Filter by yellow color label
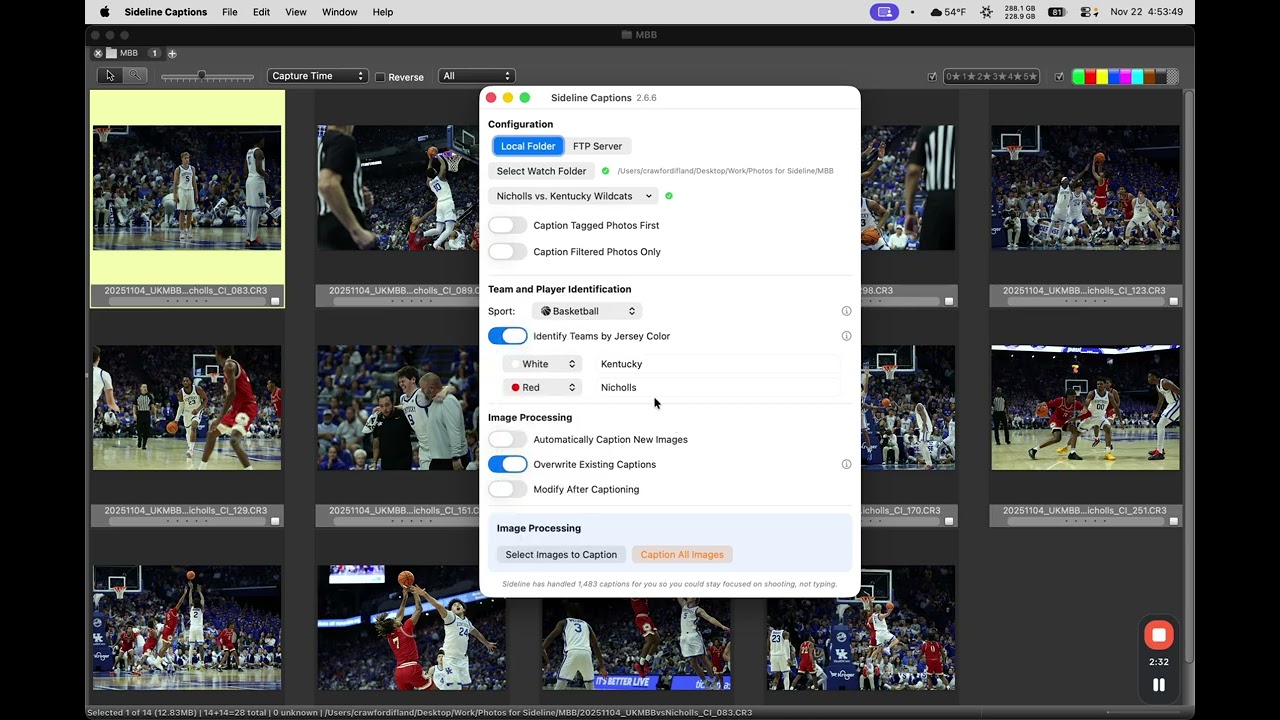This screenshot has height=720, width=1280. 1102,76
